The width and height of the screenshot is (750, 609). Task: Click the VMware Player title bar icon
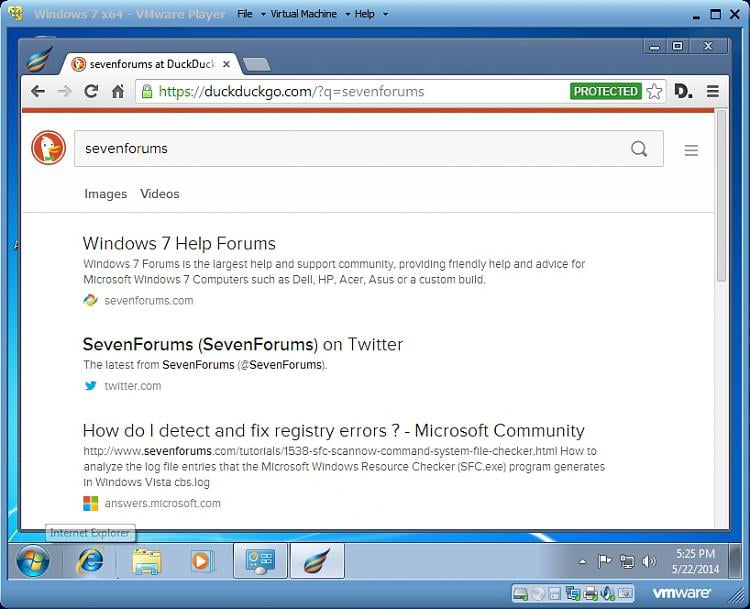coord(16,13)
